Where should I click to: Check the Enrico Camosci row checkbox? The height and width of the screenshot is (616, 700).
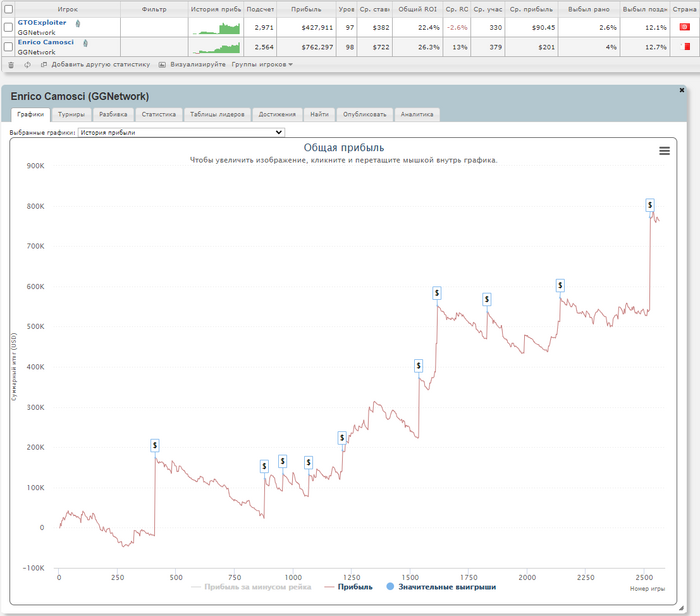tap(8, 46)
